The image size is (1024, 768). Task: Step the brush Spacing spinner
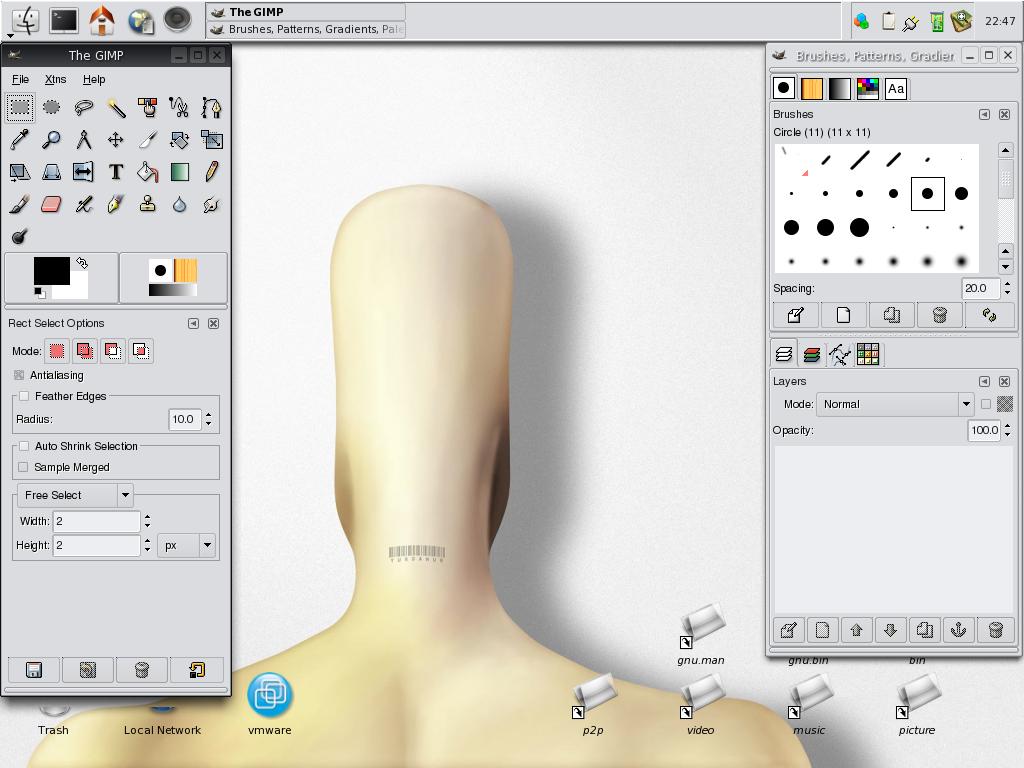(1008, 288)
